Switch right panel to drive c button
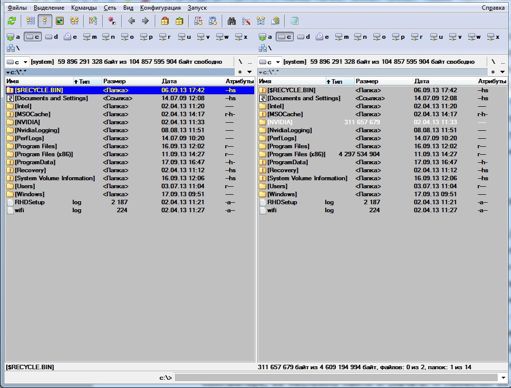 285,37
